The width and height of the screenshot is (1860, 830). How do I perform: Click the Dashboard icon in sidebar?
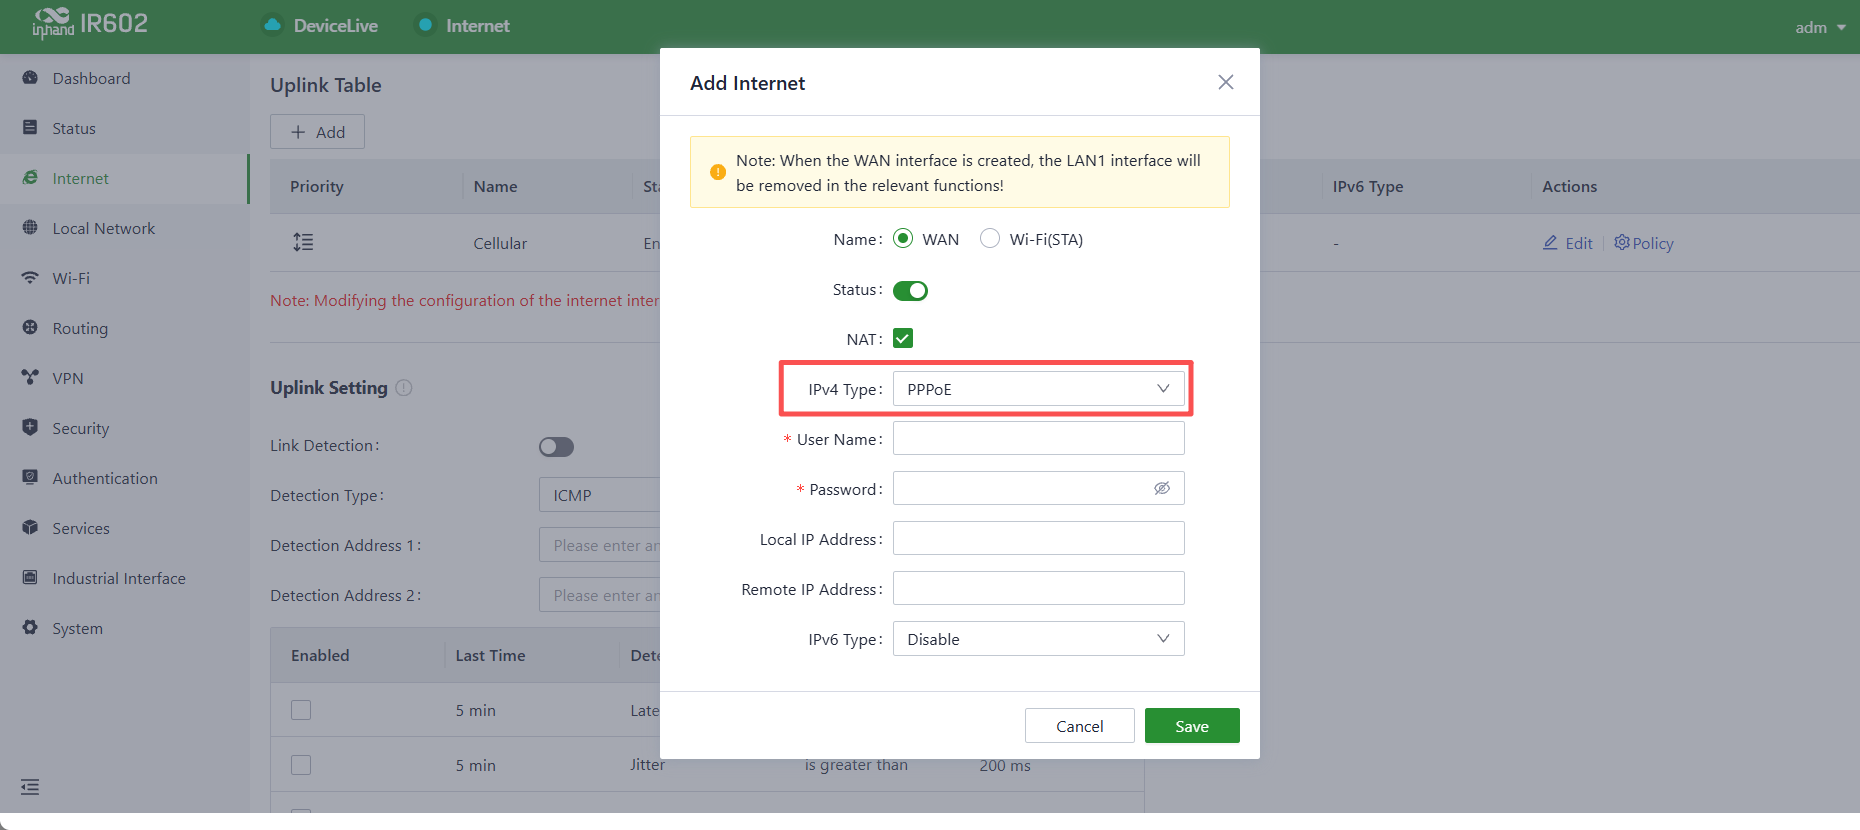(30, 78)
